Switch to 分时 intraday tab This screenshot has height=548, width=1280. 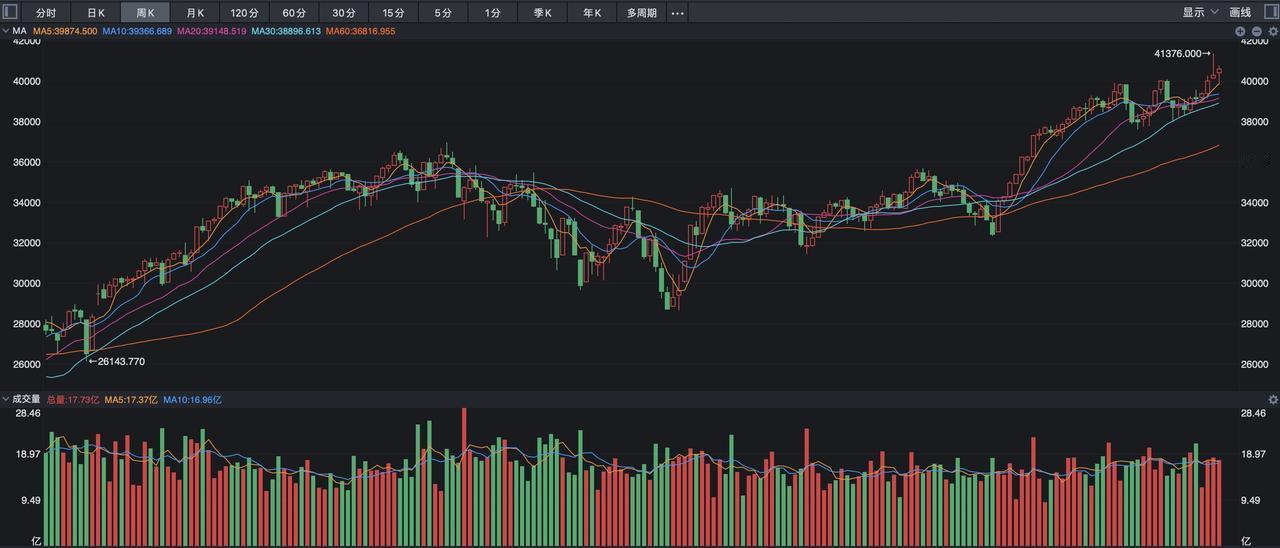[x=46, y=13]
